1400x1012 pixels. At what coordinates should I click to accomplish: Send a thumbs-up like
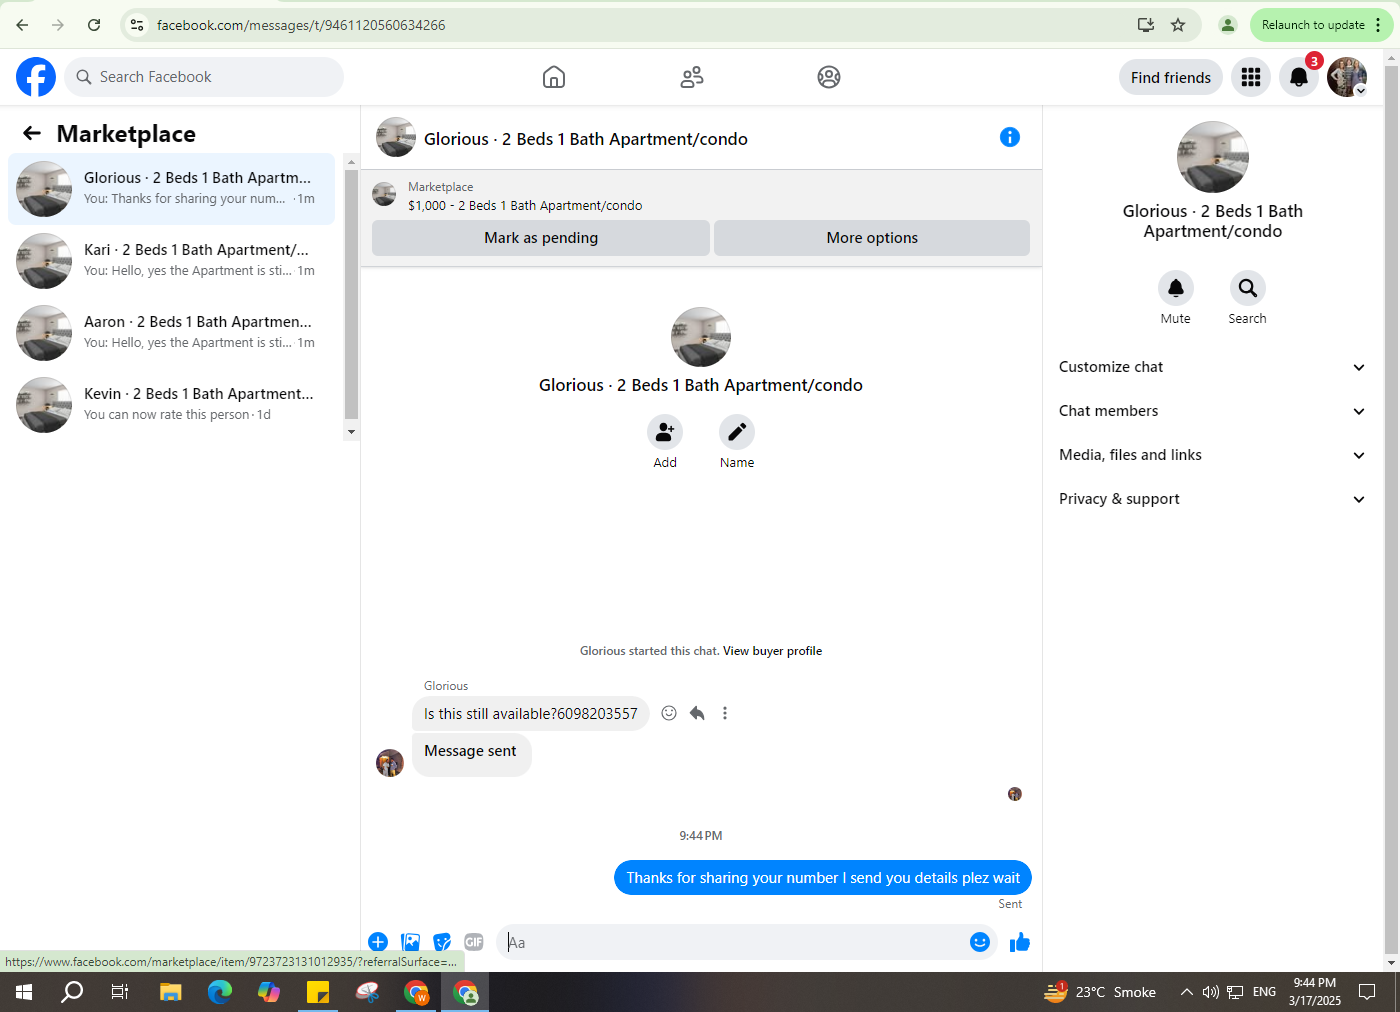click(x=1020, y=942)
